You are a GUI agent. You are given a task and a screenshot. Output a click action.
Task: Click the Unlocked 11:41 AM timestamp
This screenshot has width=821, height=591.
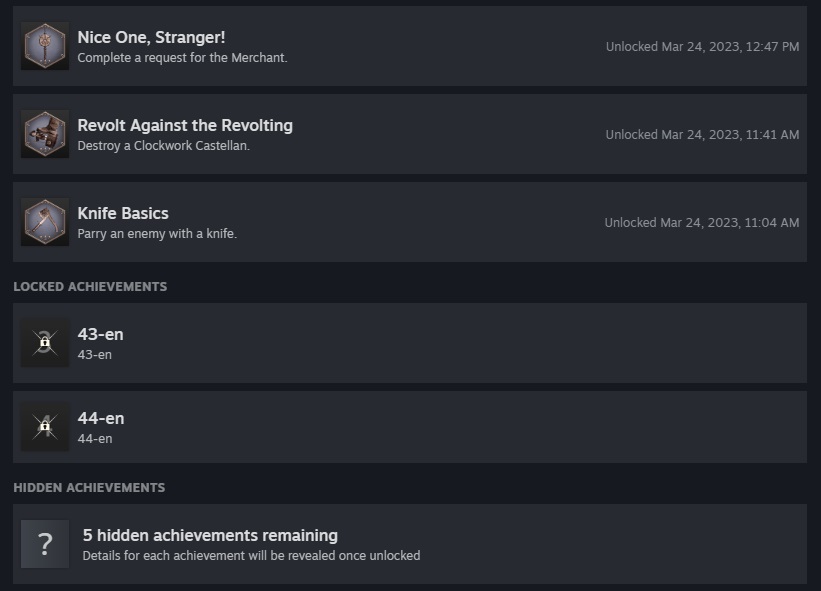click(x=703, y=135)
